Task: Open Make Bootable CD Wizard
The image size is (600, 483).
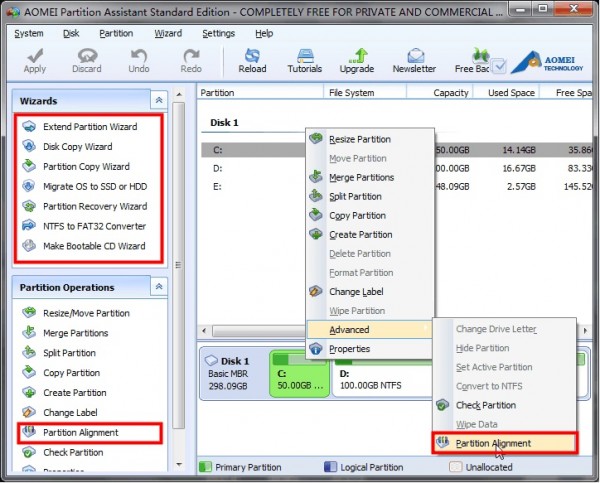Action: point(94,245)
